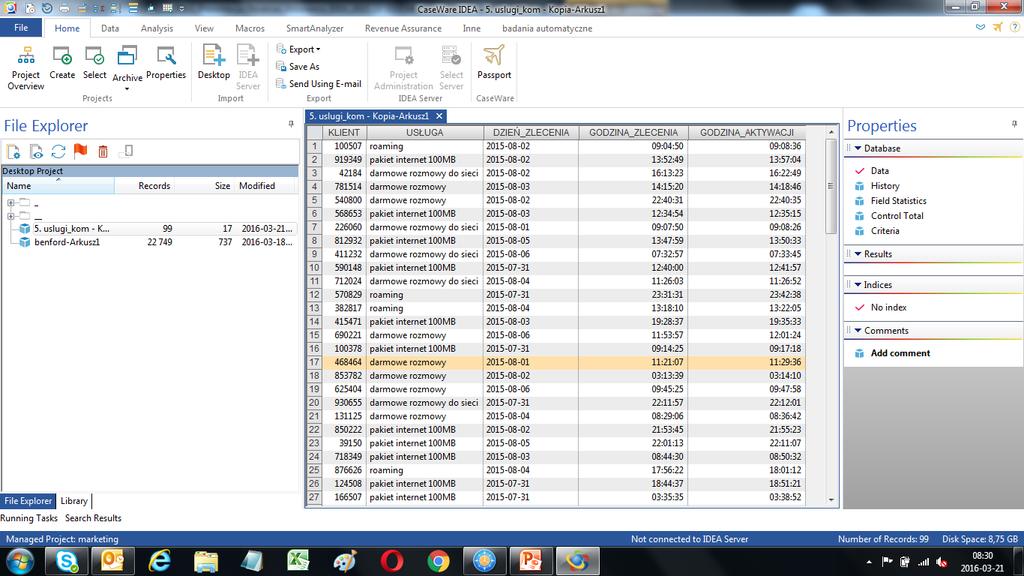Open the quick access toolbar customize dropdown

click(182, 8)
